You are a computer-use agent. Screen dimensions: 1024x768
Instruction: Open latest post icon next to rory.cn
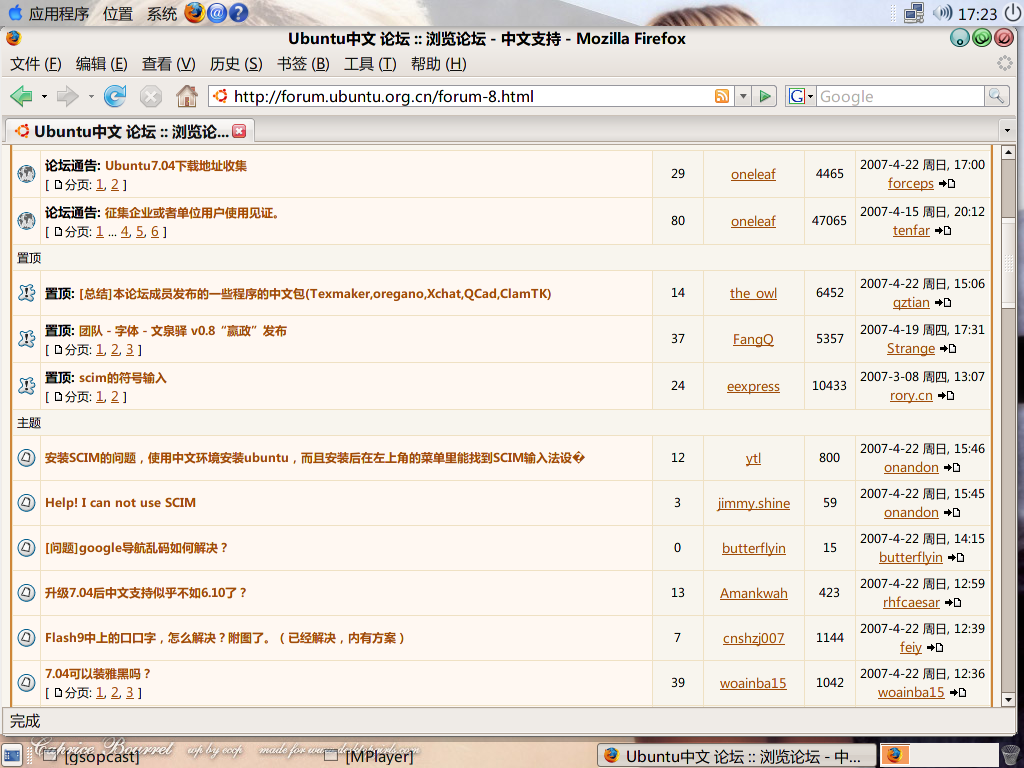click(946, 396)
